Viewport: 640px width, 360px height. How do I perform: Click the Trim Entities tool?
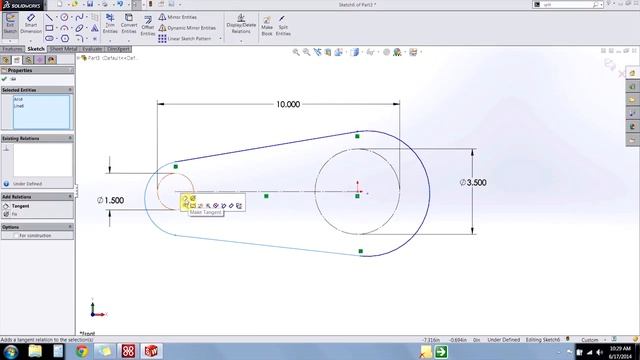coord(110,24)
